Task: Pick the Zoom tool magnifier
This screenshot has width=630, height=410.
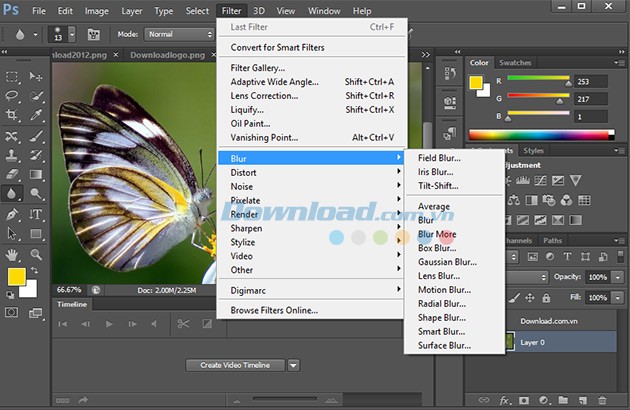Action: (37, 254)
